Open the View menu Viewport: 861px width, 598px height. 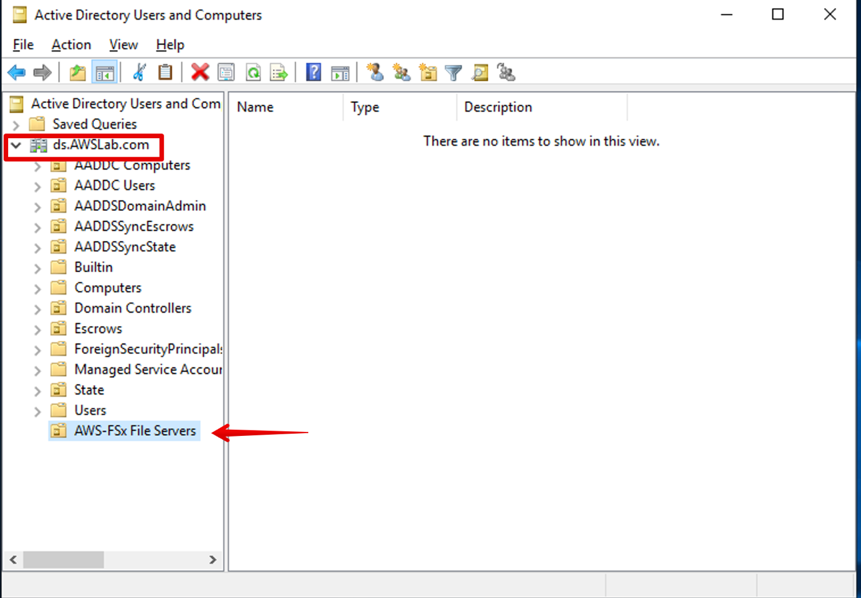[x=123, y=44]
